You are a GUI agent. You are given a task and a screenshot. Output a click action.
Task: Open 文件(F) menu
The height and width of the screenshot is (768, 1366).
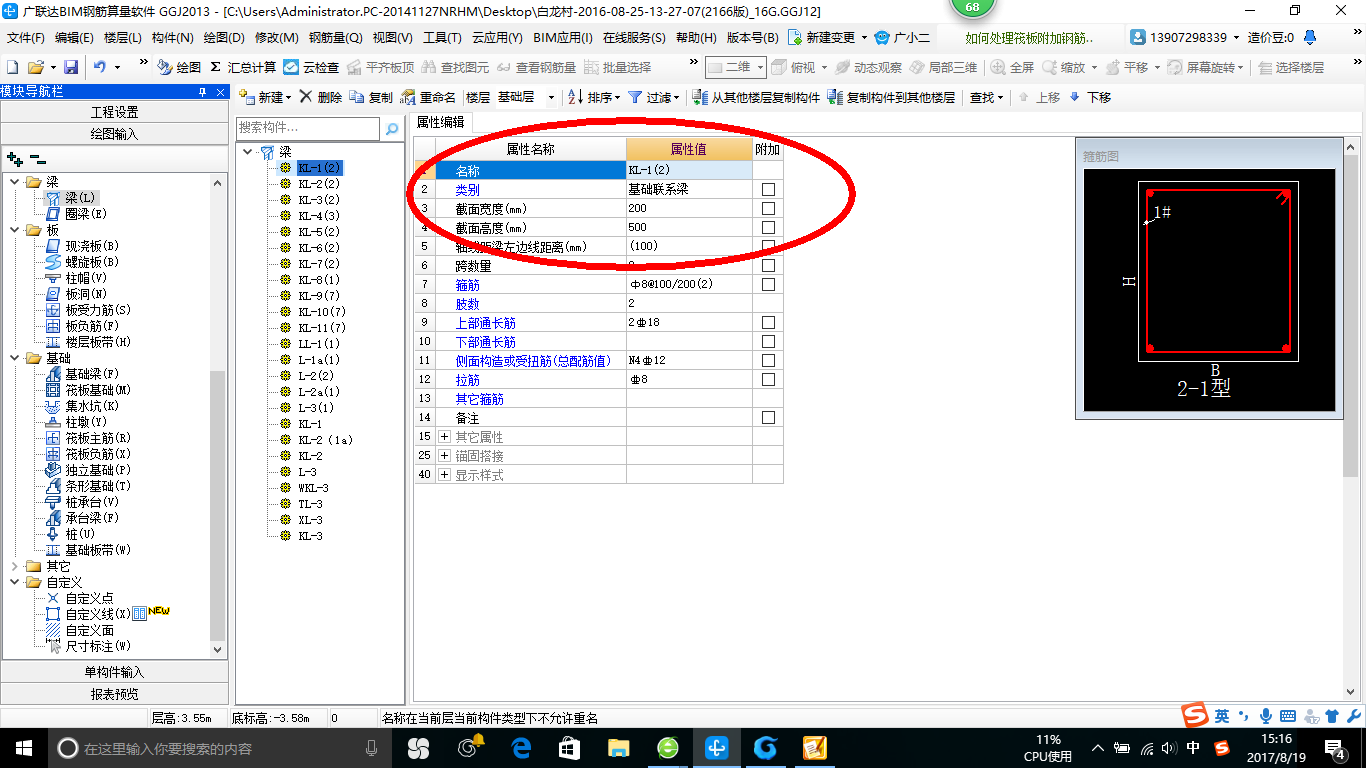[26, 38]
